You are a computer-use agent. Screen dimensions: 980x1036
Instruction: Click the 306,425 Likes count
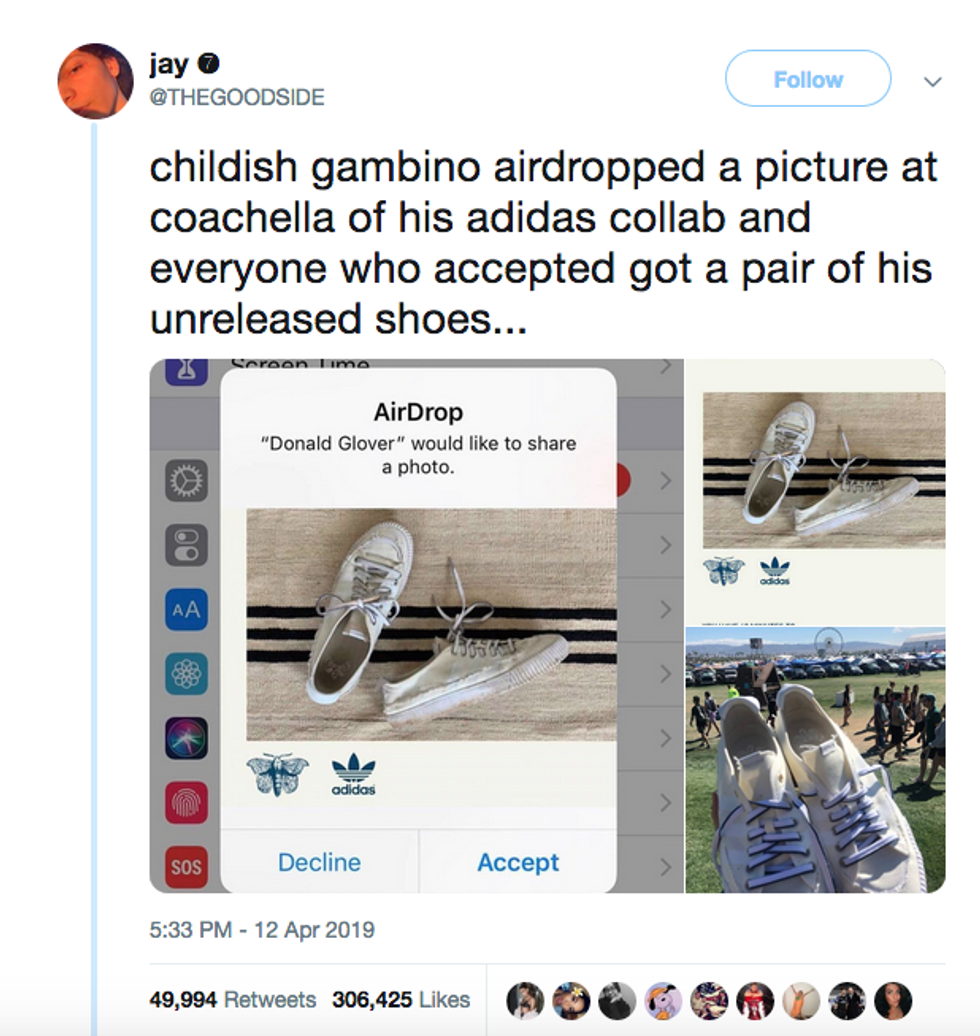click(400, 1000)
